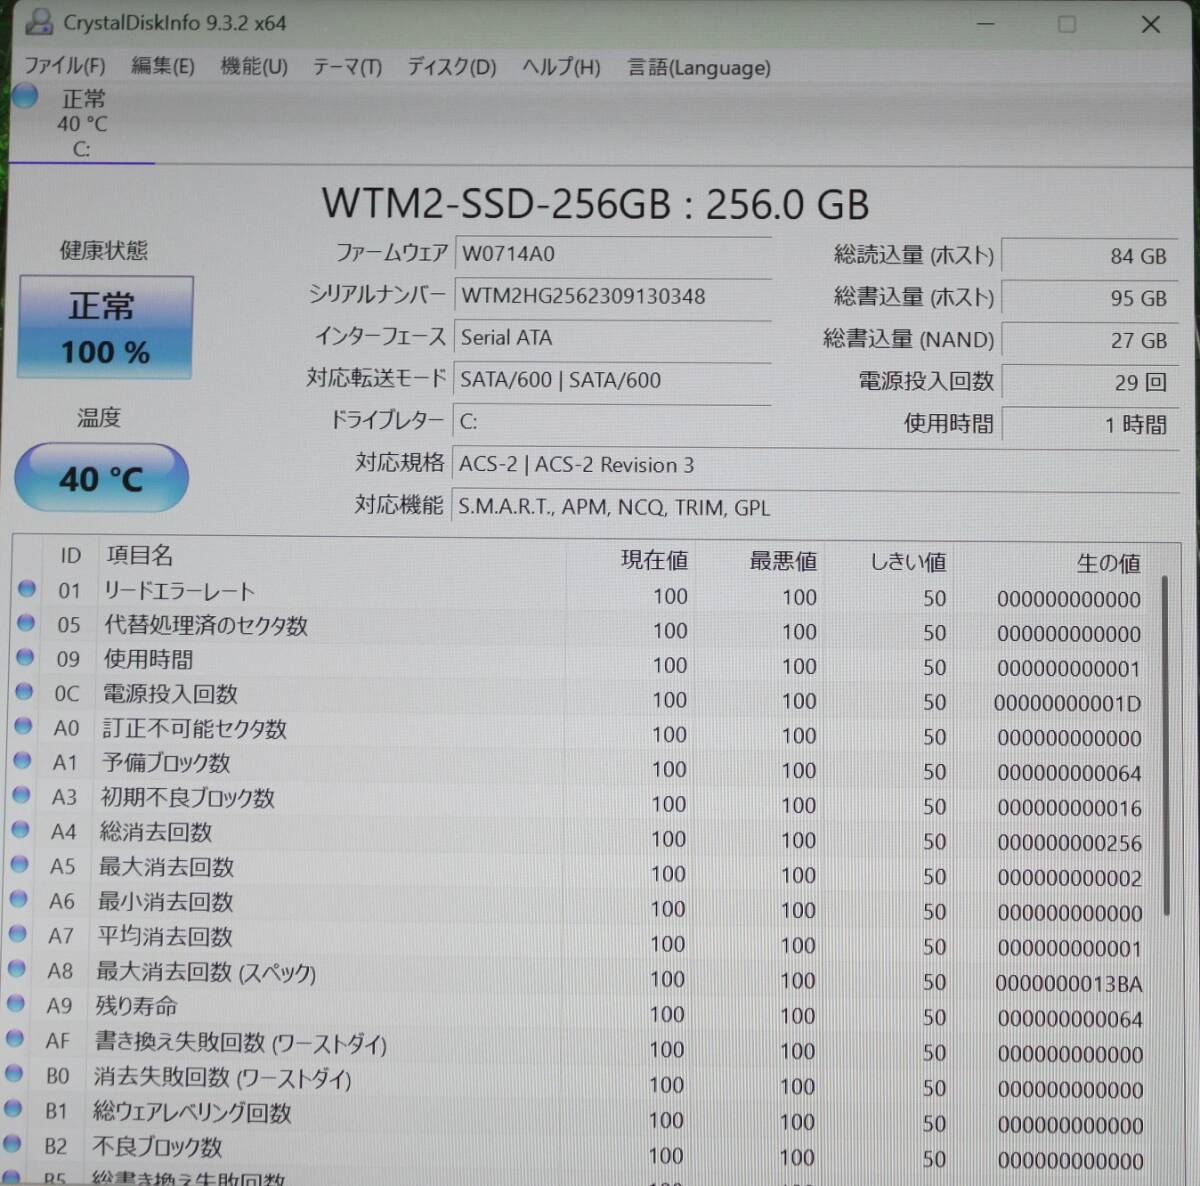1200x1186 pixels.
Task: Click the 正常 100% health status button
Action: [x=104, y=327]
